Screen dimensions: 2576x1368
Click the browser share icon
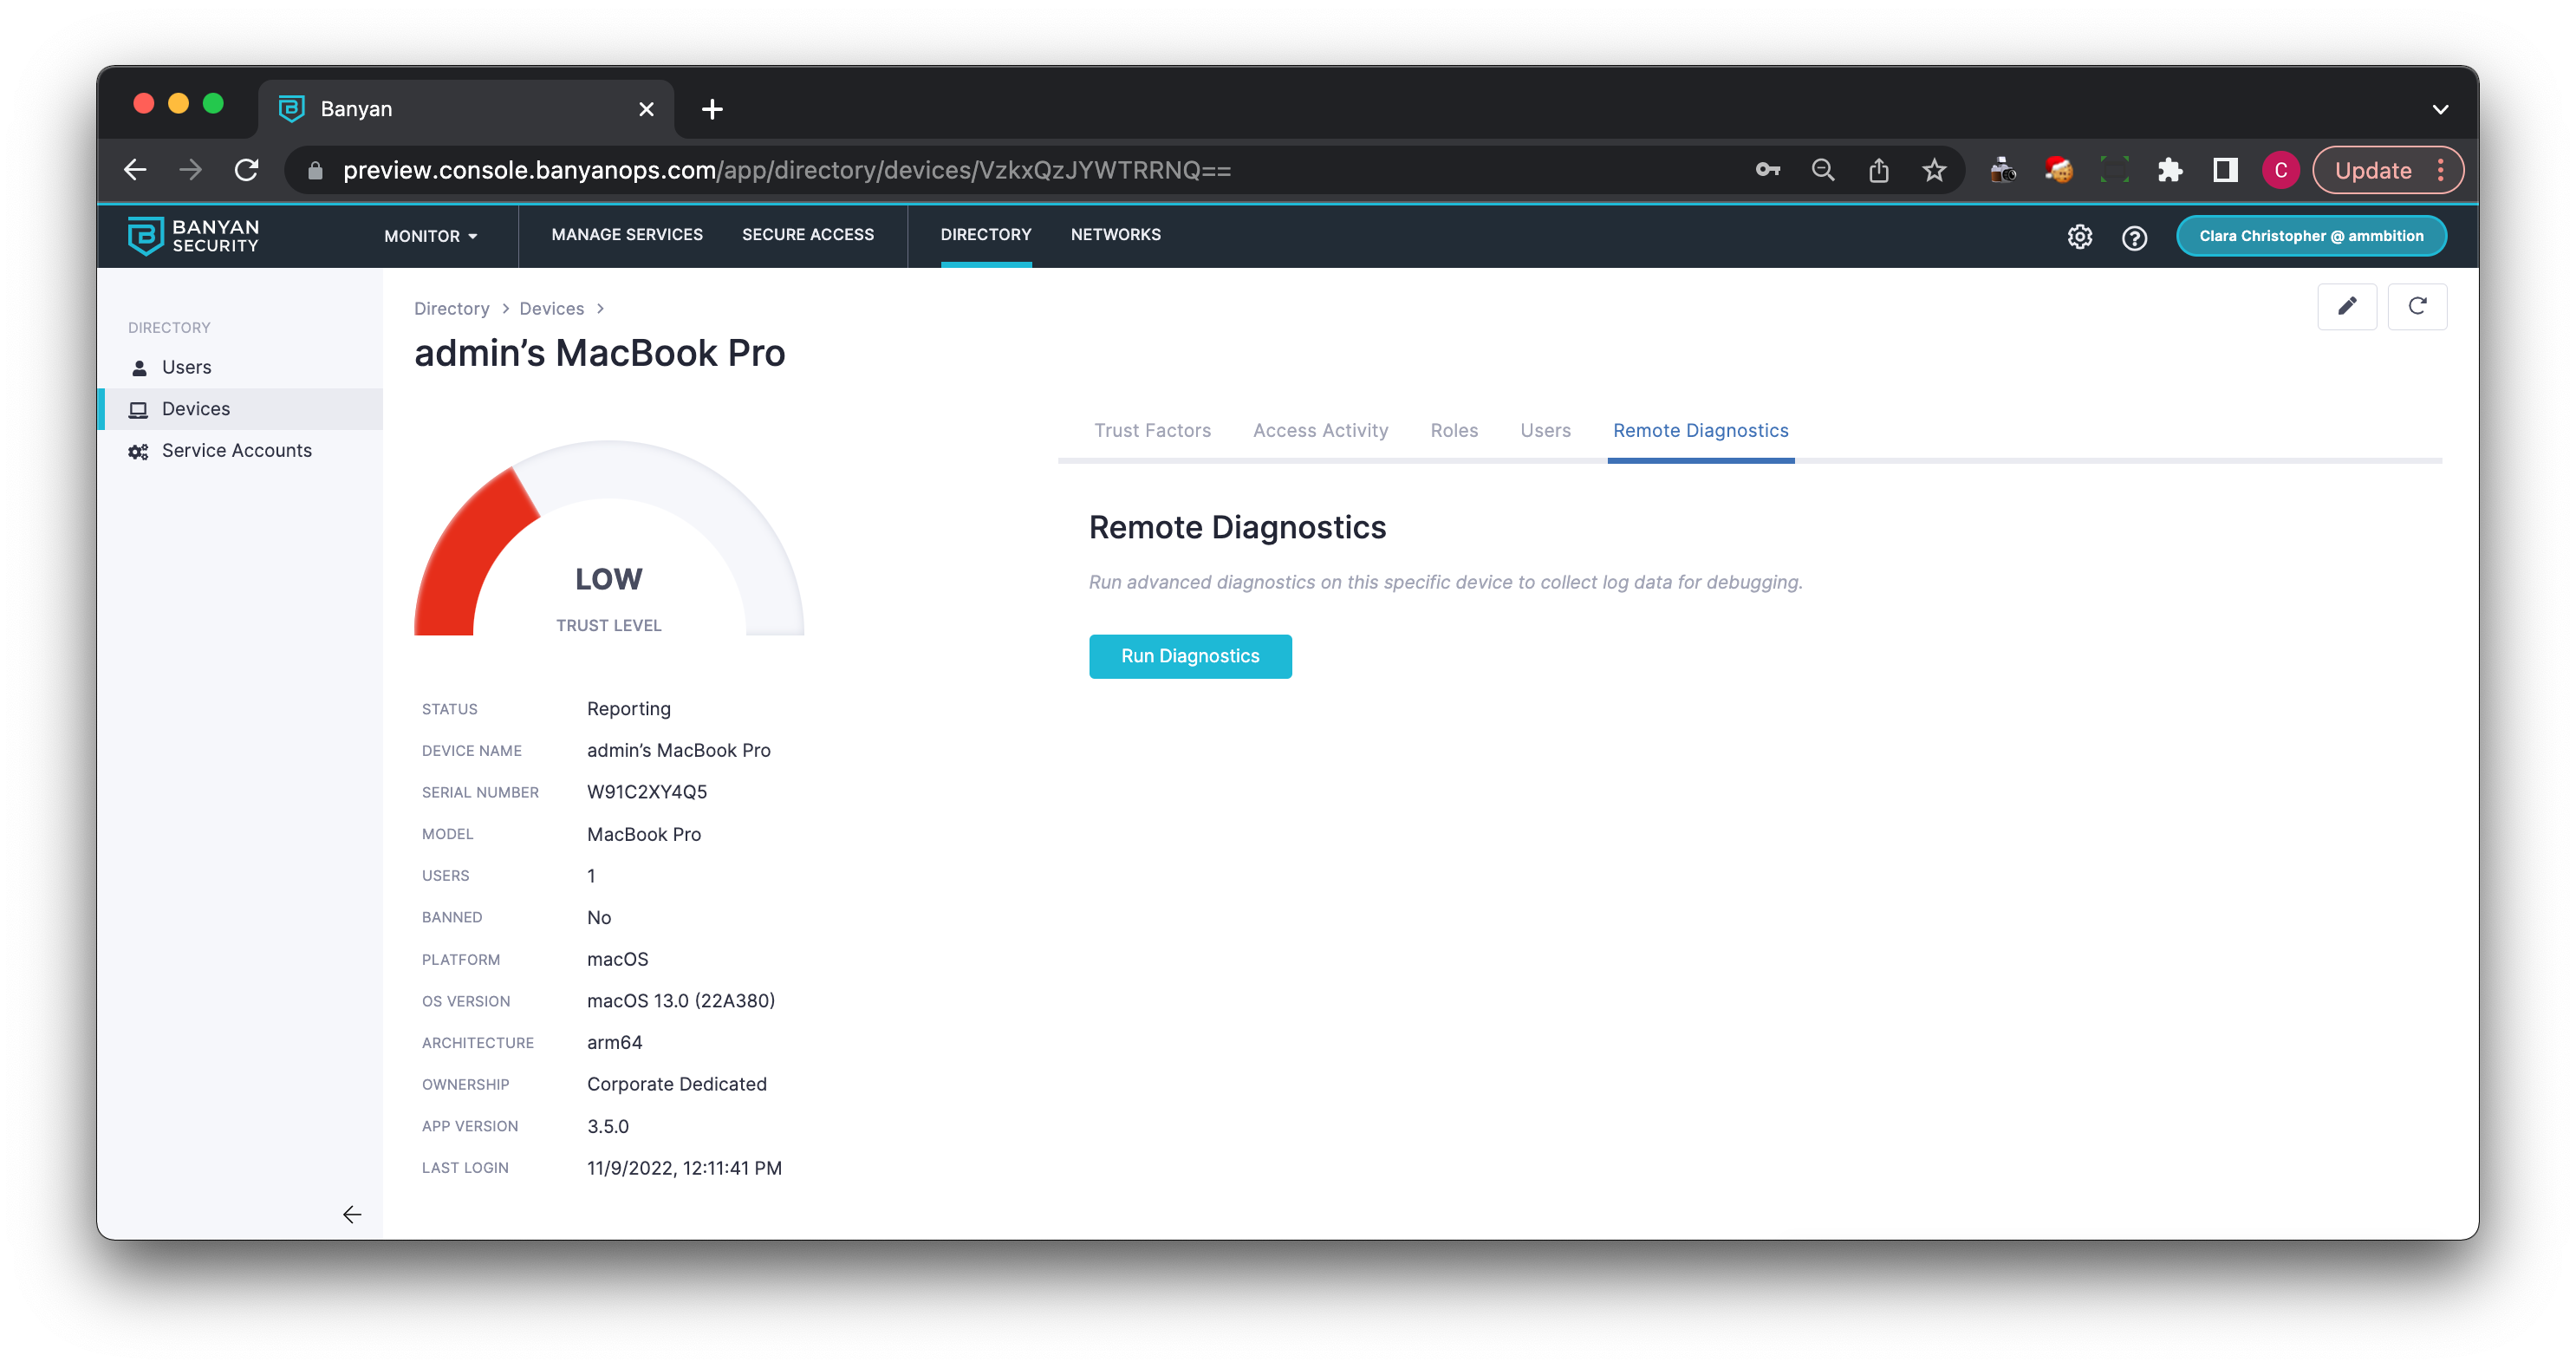point(1878,170)
